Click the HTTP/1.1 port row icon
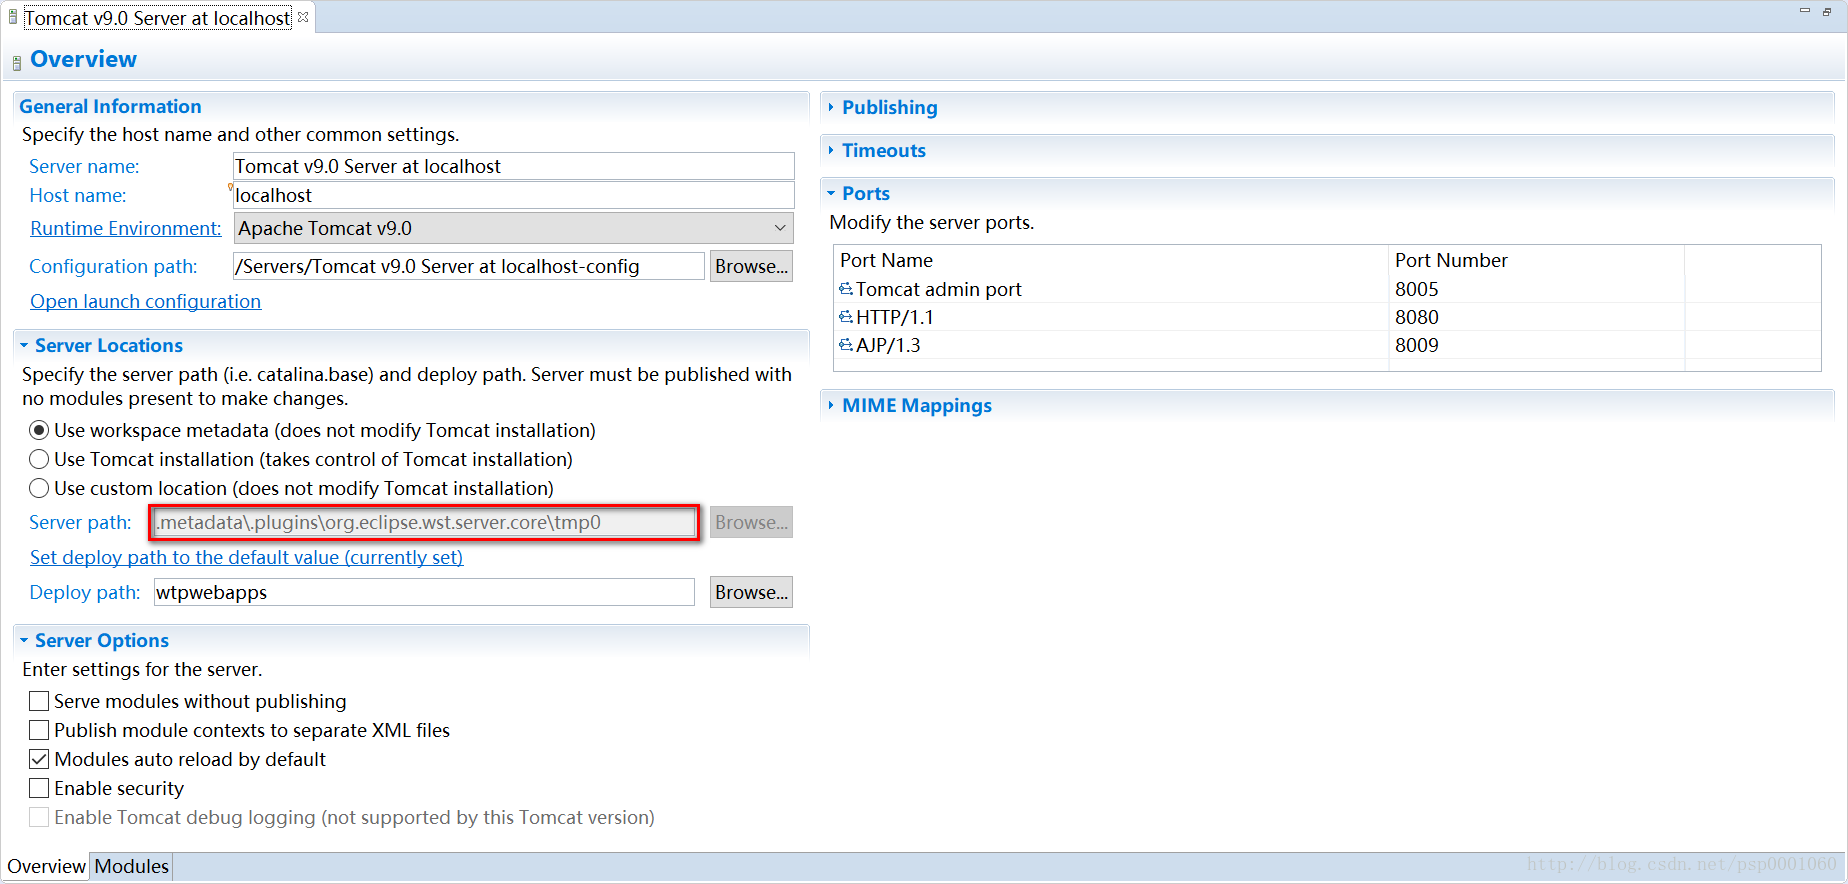 [846, 317]
